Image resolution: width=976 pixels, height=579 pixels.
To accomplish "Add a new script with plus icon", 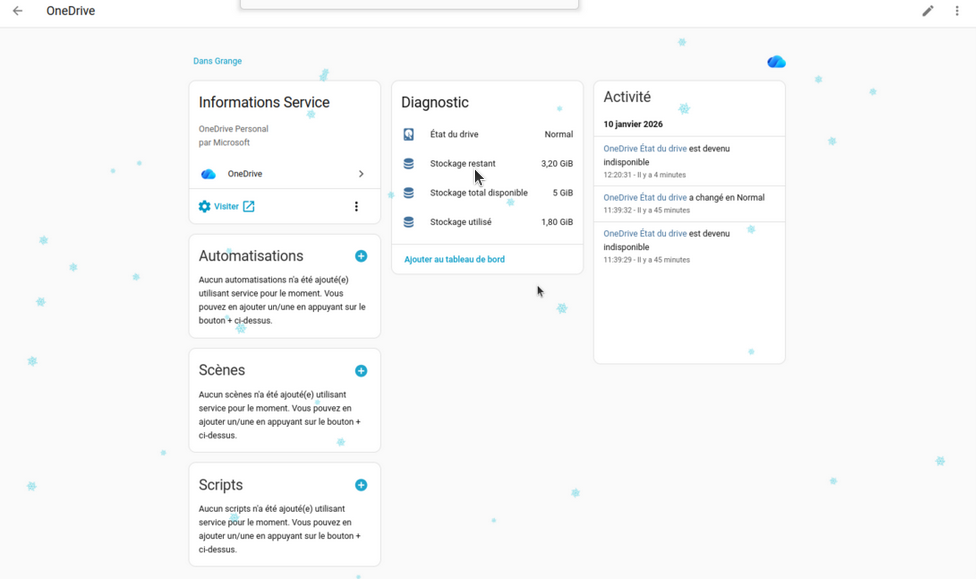I will pyautogui.click(x=361, y=485).
